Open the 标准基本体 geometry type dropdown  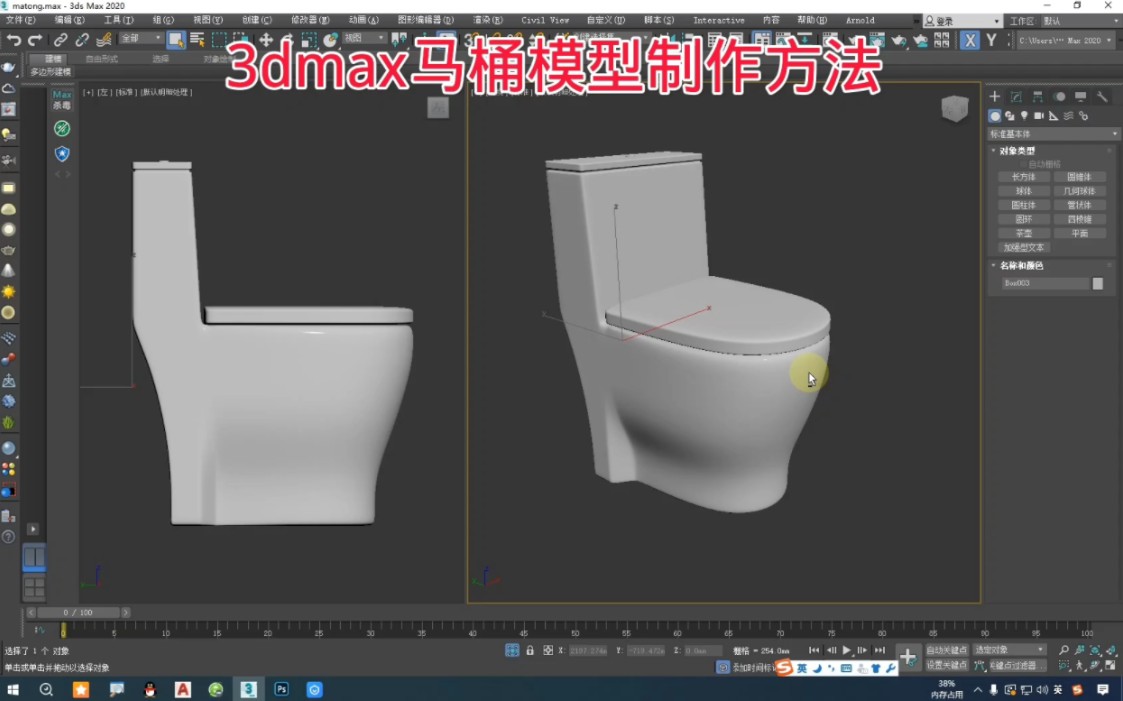pos(1053,132)
